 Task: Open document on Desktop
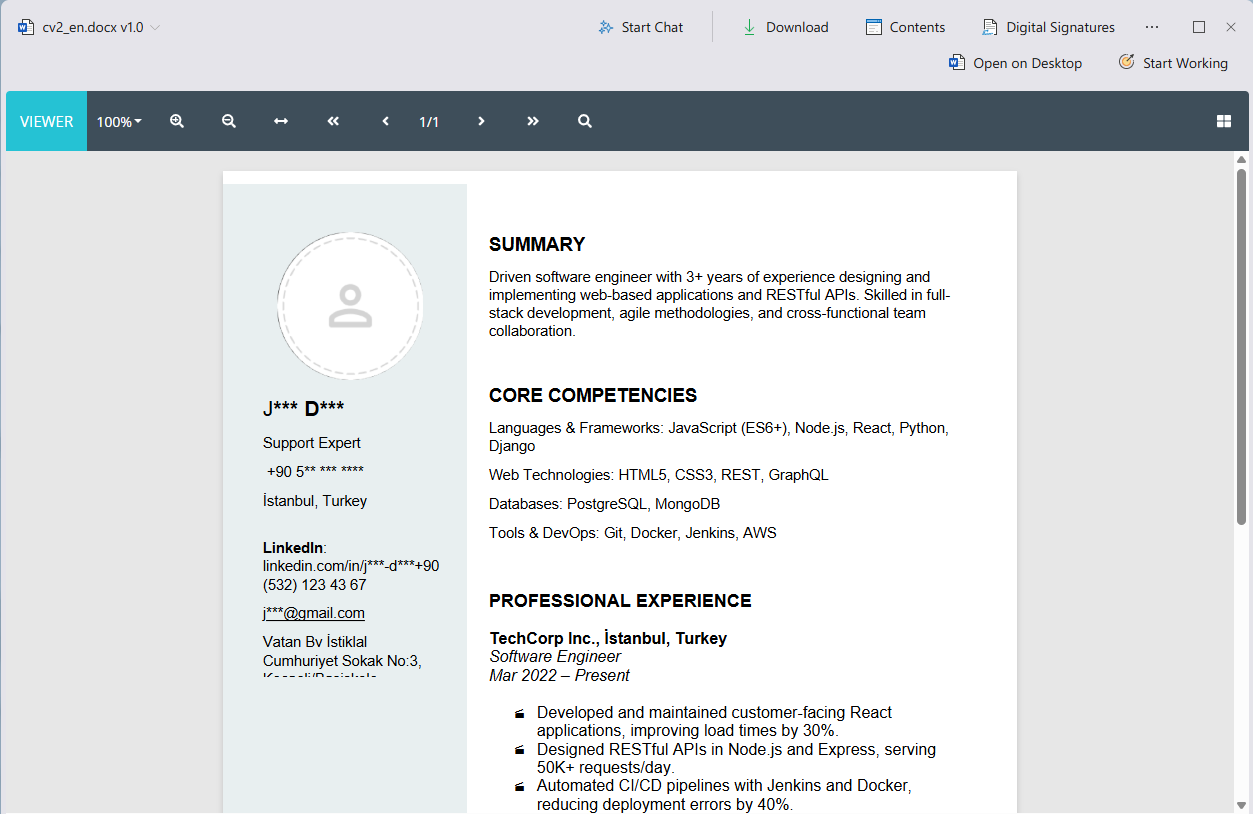1015,63
